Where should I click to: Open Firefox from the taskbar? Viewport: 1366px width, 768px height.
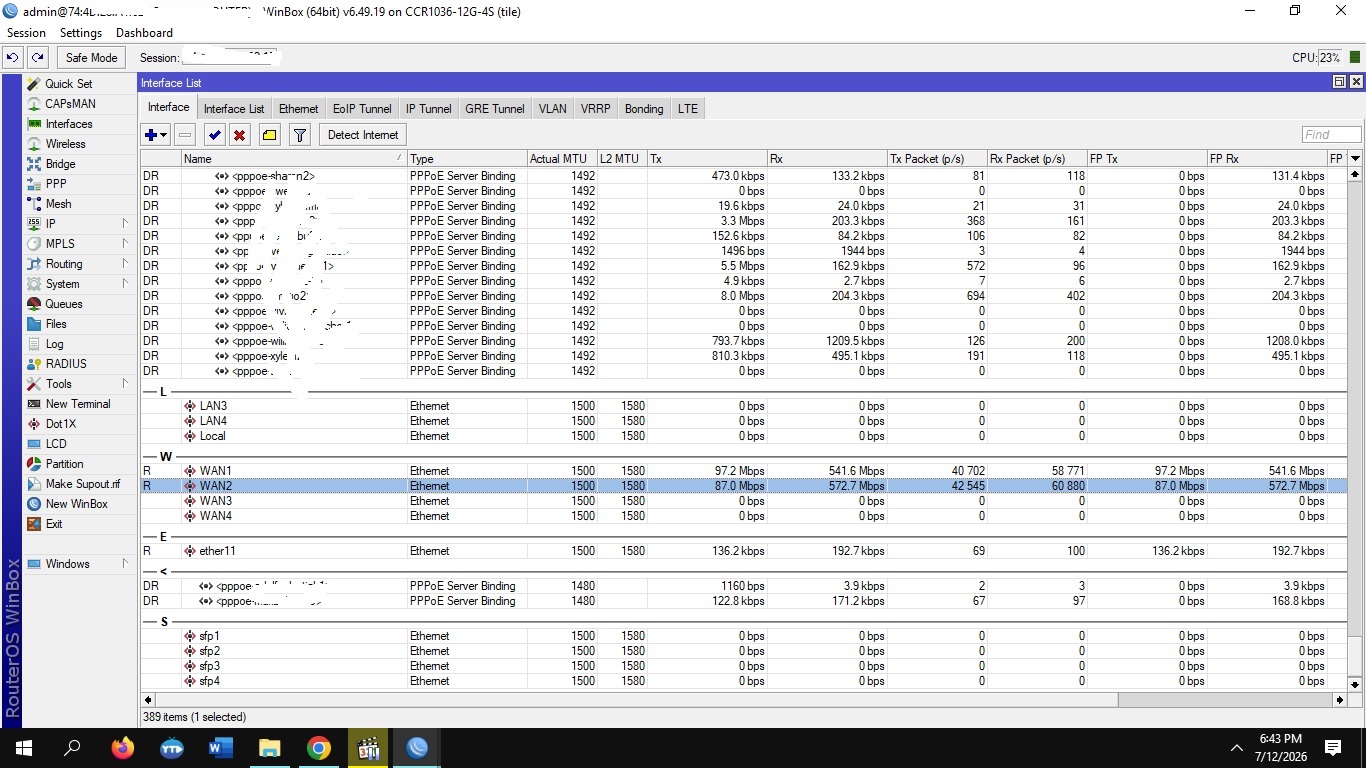123,748
